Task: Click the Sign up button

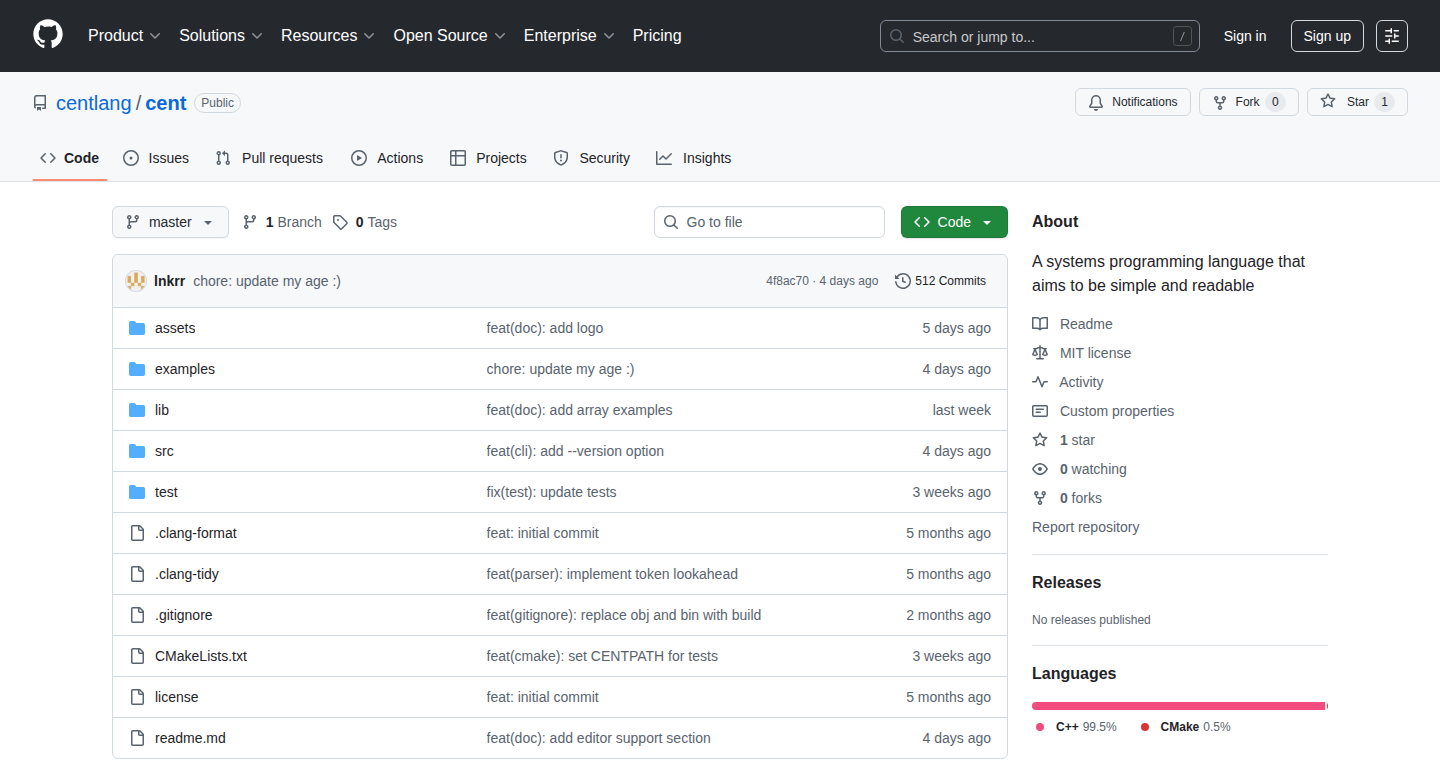Action: point(1327,36)
